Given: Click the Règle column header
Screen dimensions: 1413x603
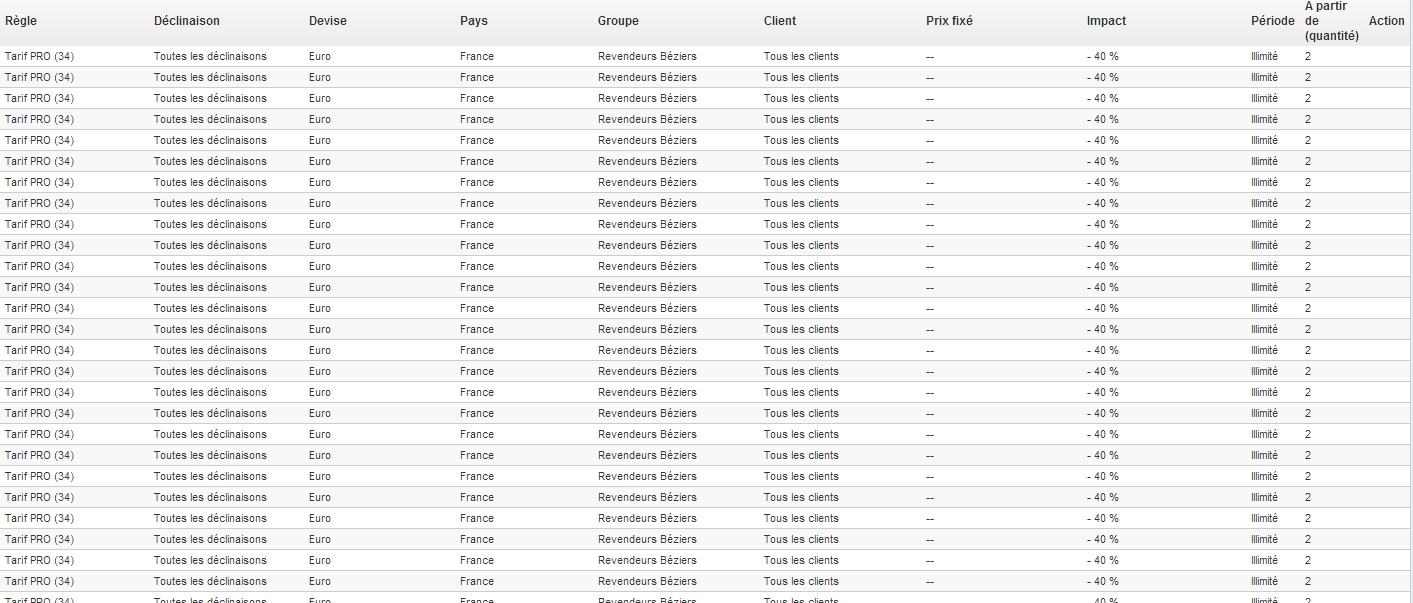Looking at the screenshot, I should coord(19,21).
